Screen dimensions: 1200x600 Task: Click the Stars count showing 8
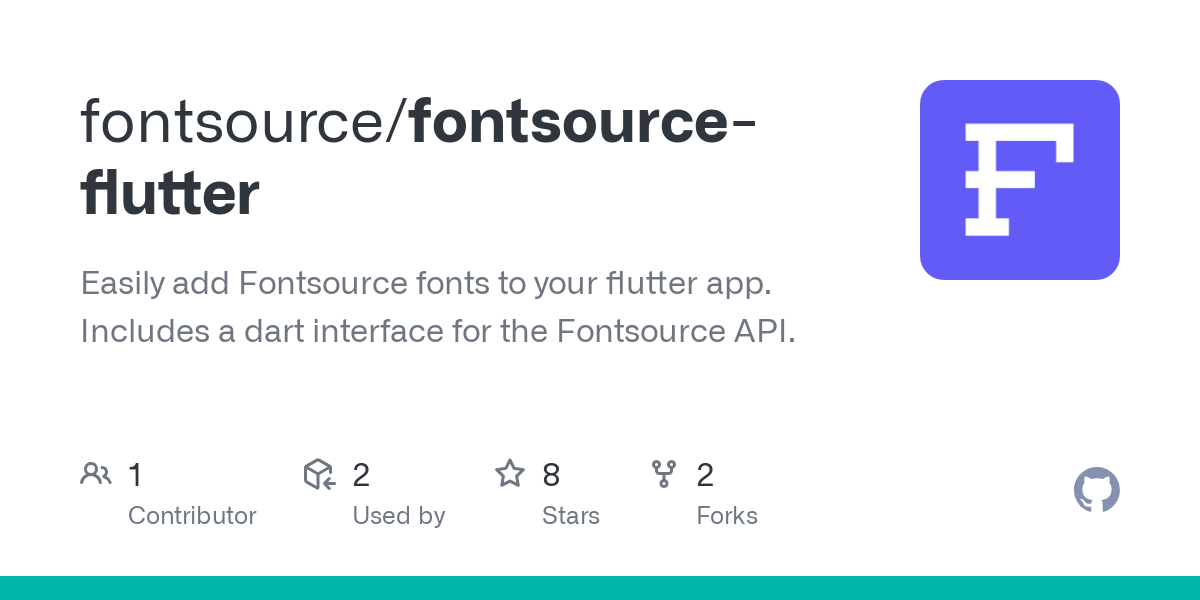click(x=551, y=475)
